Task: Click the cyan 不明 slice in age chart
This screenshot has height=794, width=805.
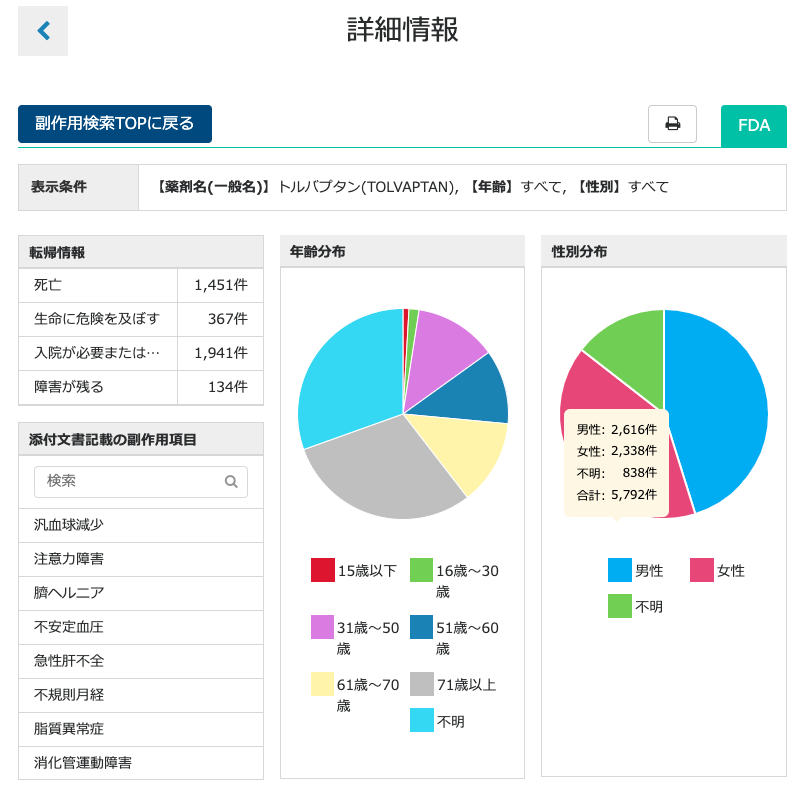Action: 349,380
